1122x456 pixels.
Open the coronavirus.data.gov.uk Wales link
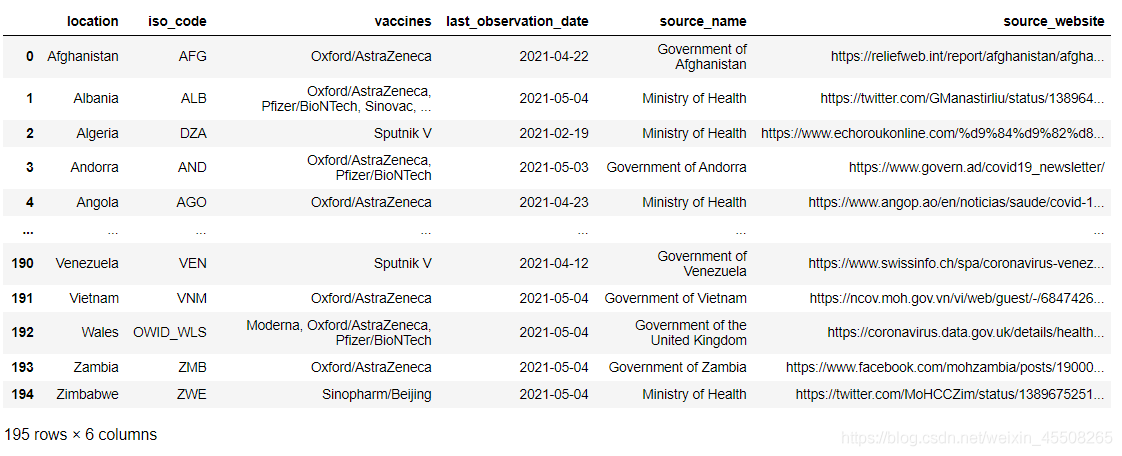(x=965, y=332)
